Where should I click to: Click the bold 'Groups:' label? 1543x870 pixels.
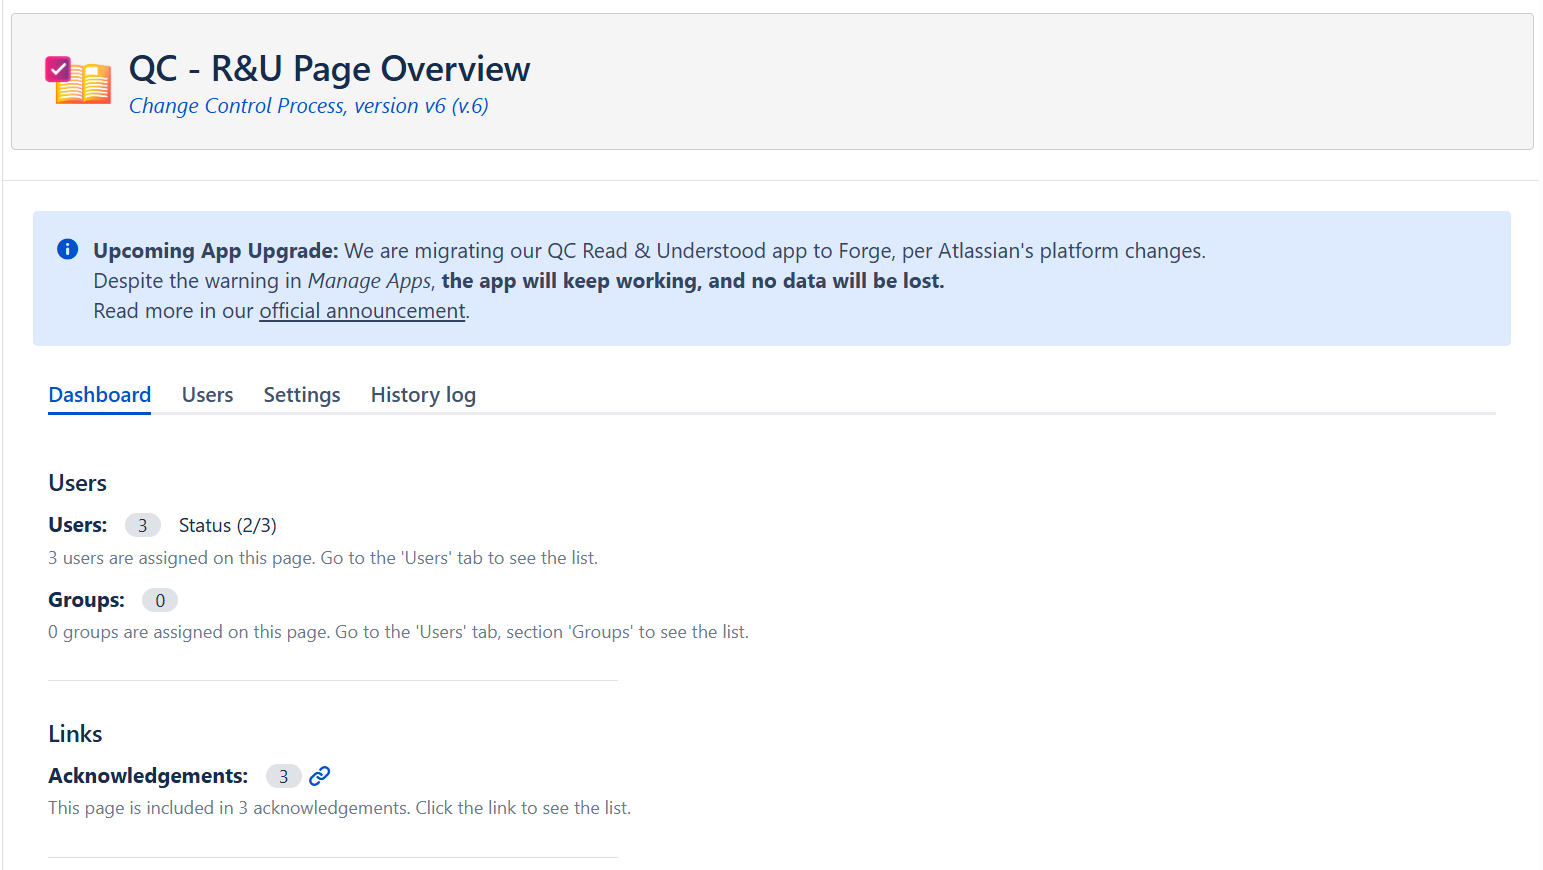coord(87,600)
